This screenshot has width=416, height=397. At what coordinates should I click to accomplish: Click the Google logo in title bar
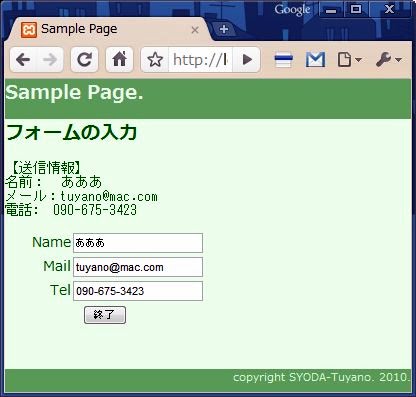pos(292,10)
